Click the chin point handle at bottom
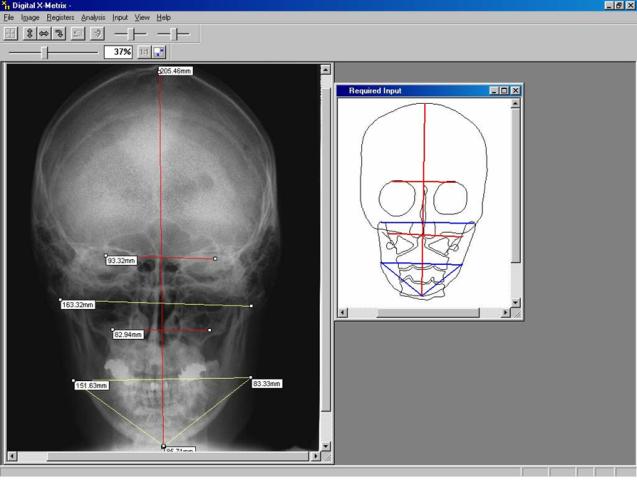The height and width of the screenshot is (480, 637). tap(163, 446)
